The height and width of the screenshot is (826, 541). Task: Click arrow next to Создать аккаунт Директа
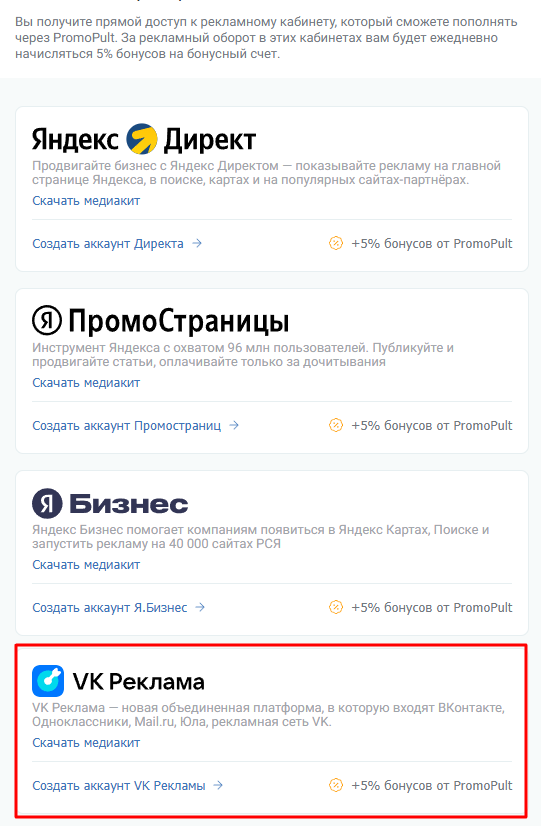[x=197, y=243]
